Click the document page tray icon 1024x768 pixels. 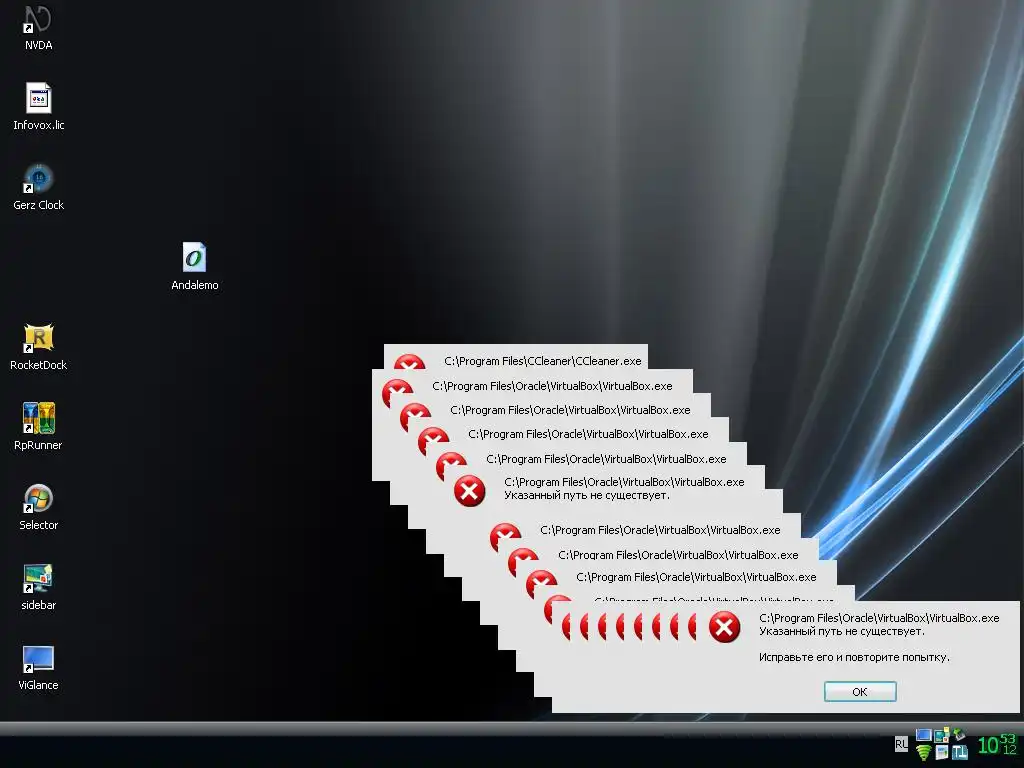[x=942, y=752]
